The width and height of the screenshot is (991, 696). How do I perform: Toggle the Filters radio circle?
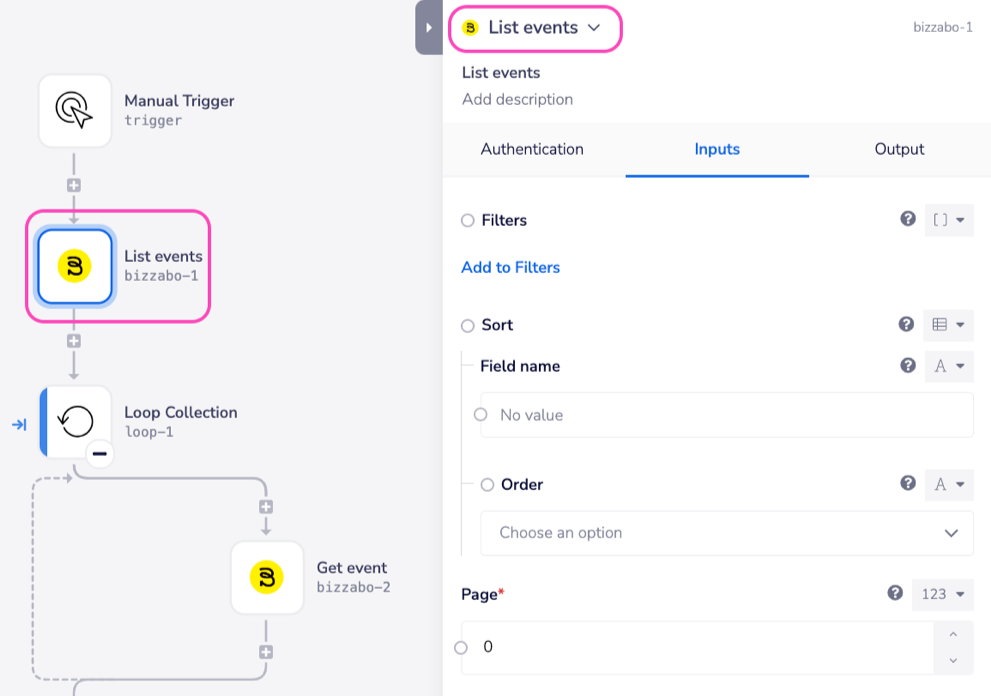click(468, 220)
